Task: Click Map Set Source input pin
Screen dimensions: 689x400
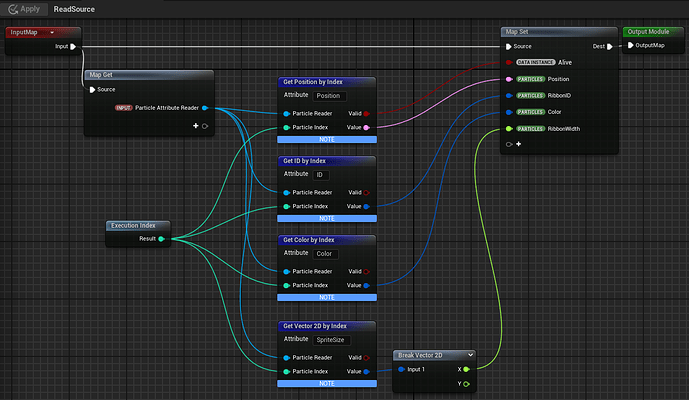Action: [508, 47]
